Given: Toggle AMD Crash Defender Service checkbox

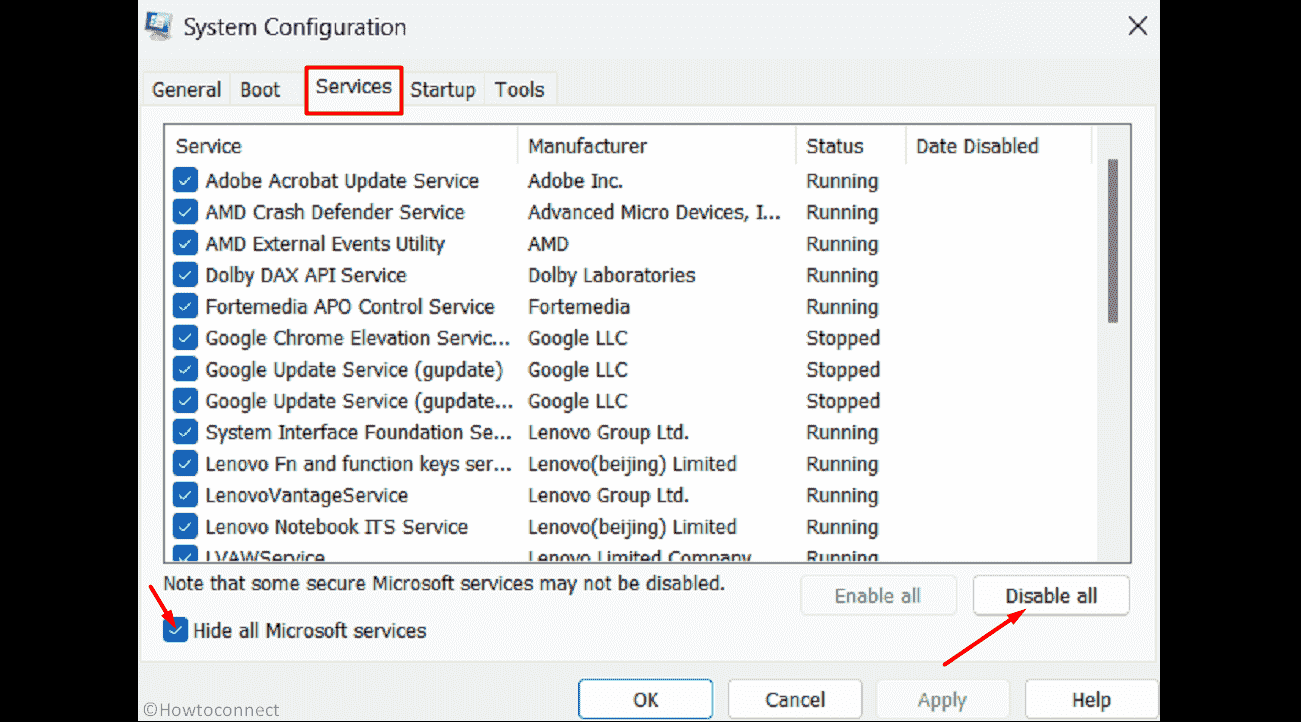Looking at the screenshot, I should click(185, 212).
